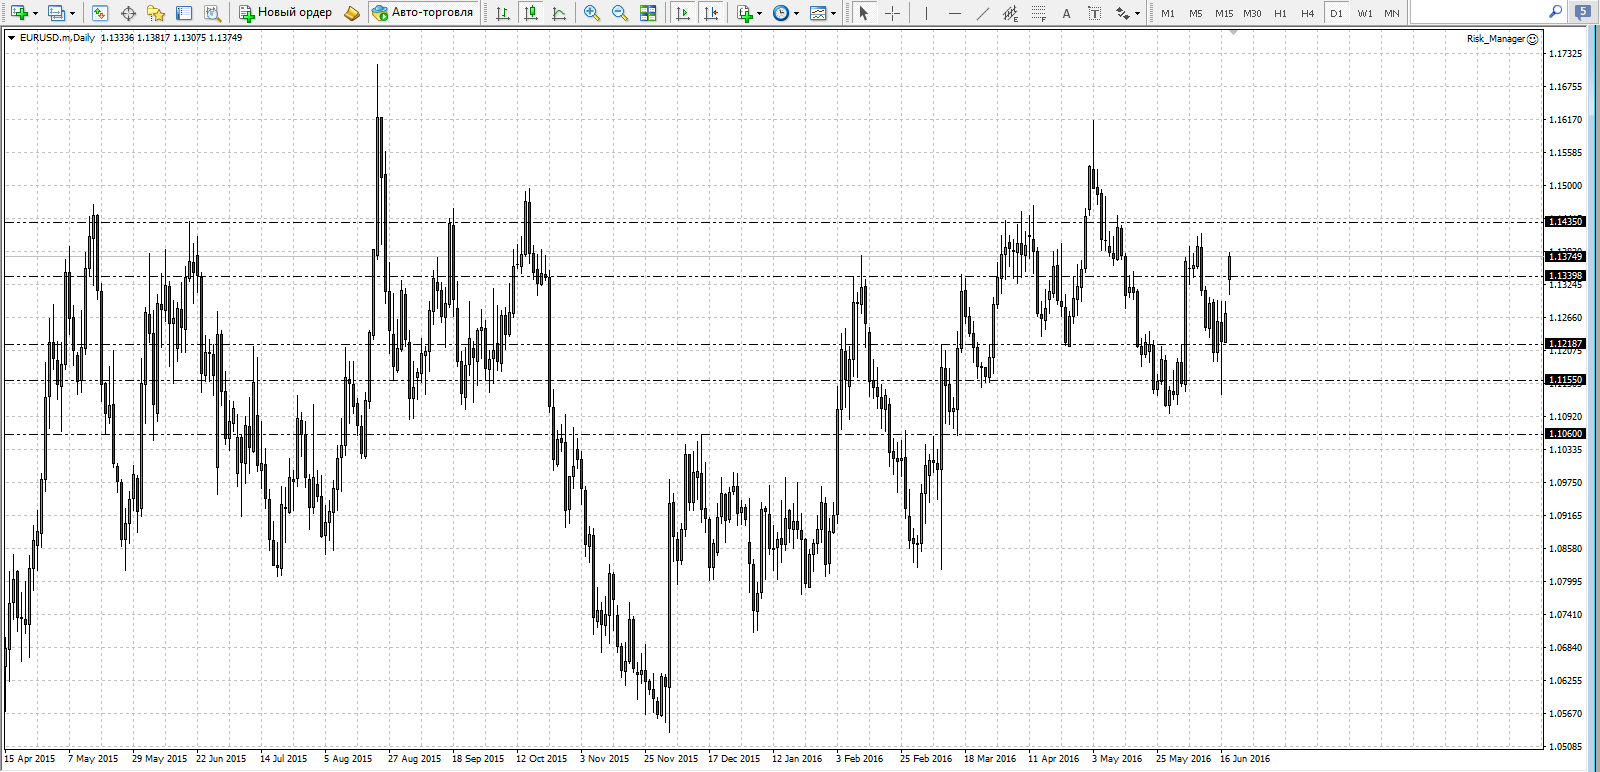This screenshot has width=1600, height=772.
Task: Switch to the W1 timeframe
Action: pyautogui.click(x=1364, y=13)
